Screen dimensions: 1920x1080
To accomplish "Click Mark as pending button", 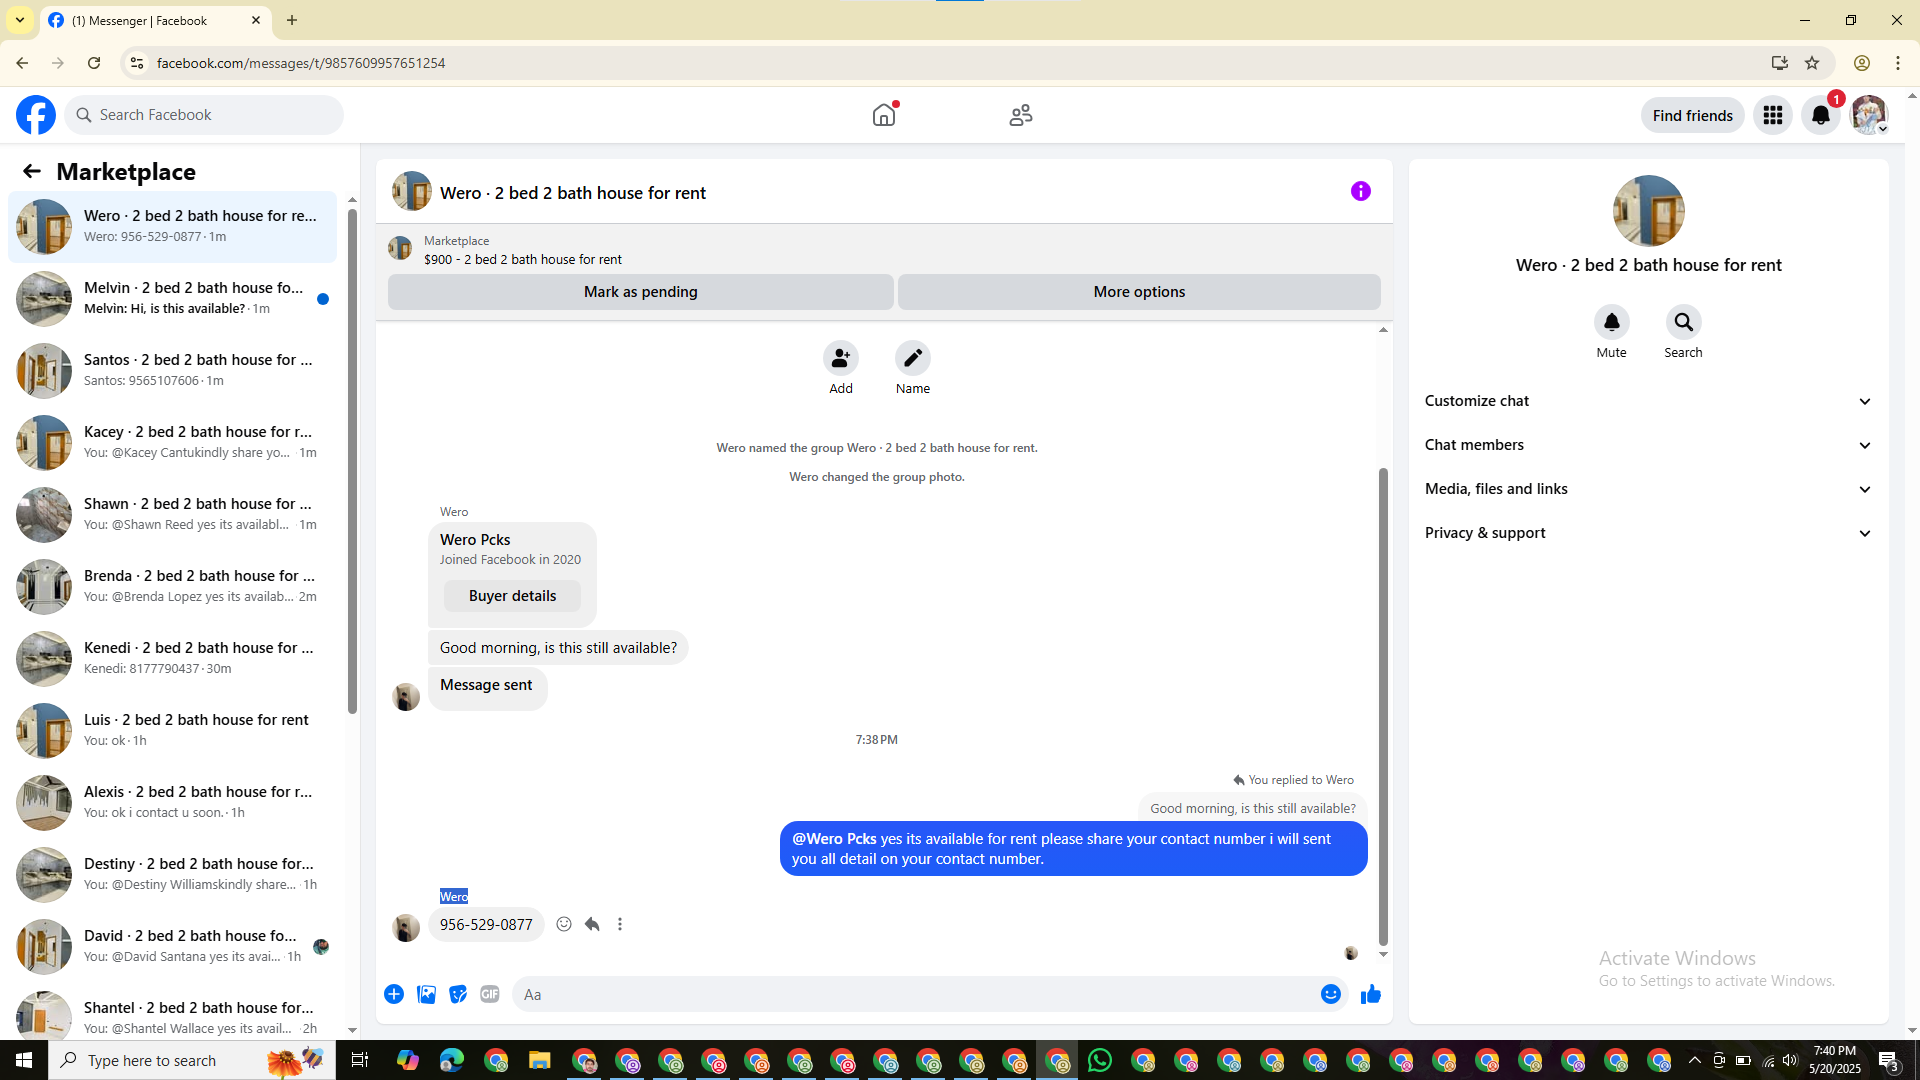I will (x=640, y=292).
